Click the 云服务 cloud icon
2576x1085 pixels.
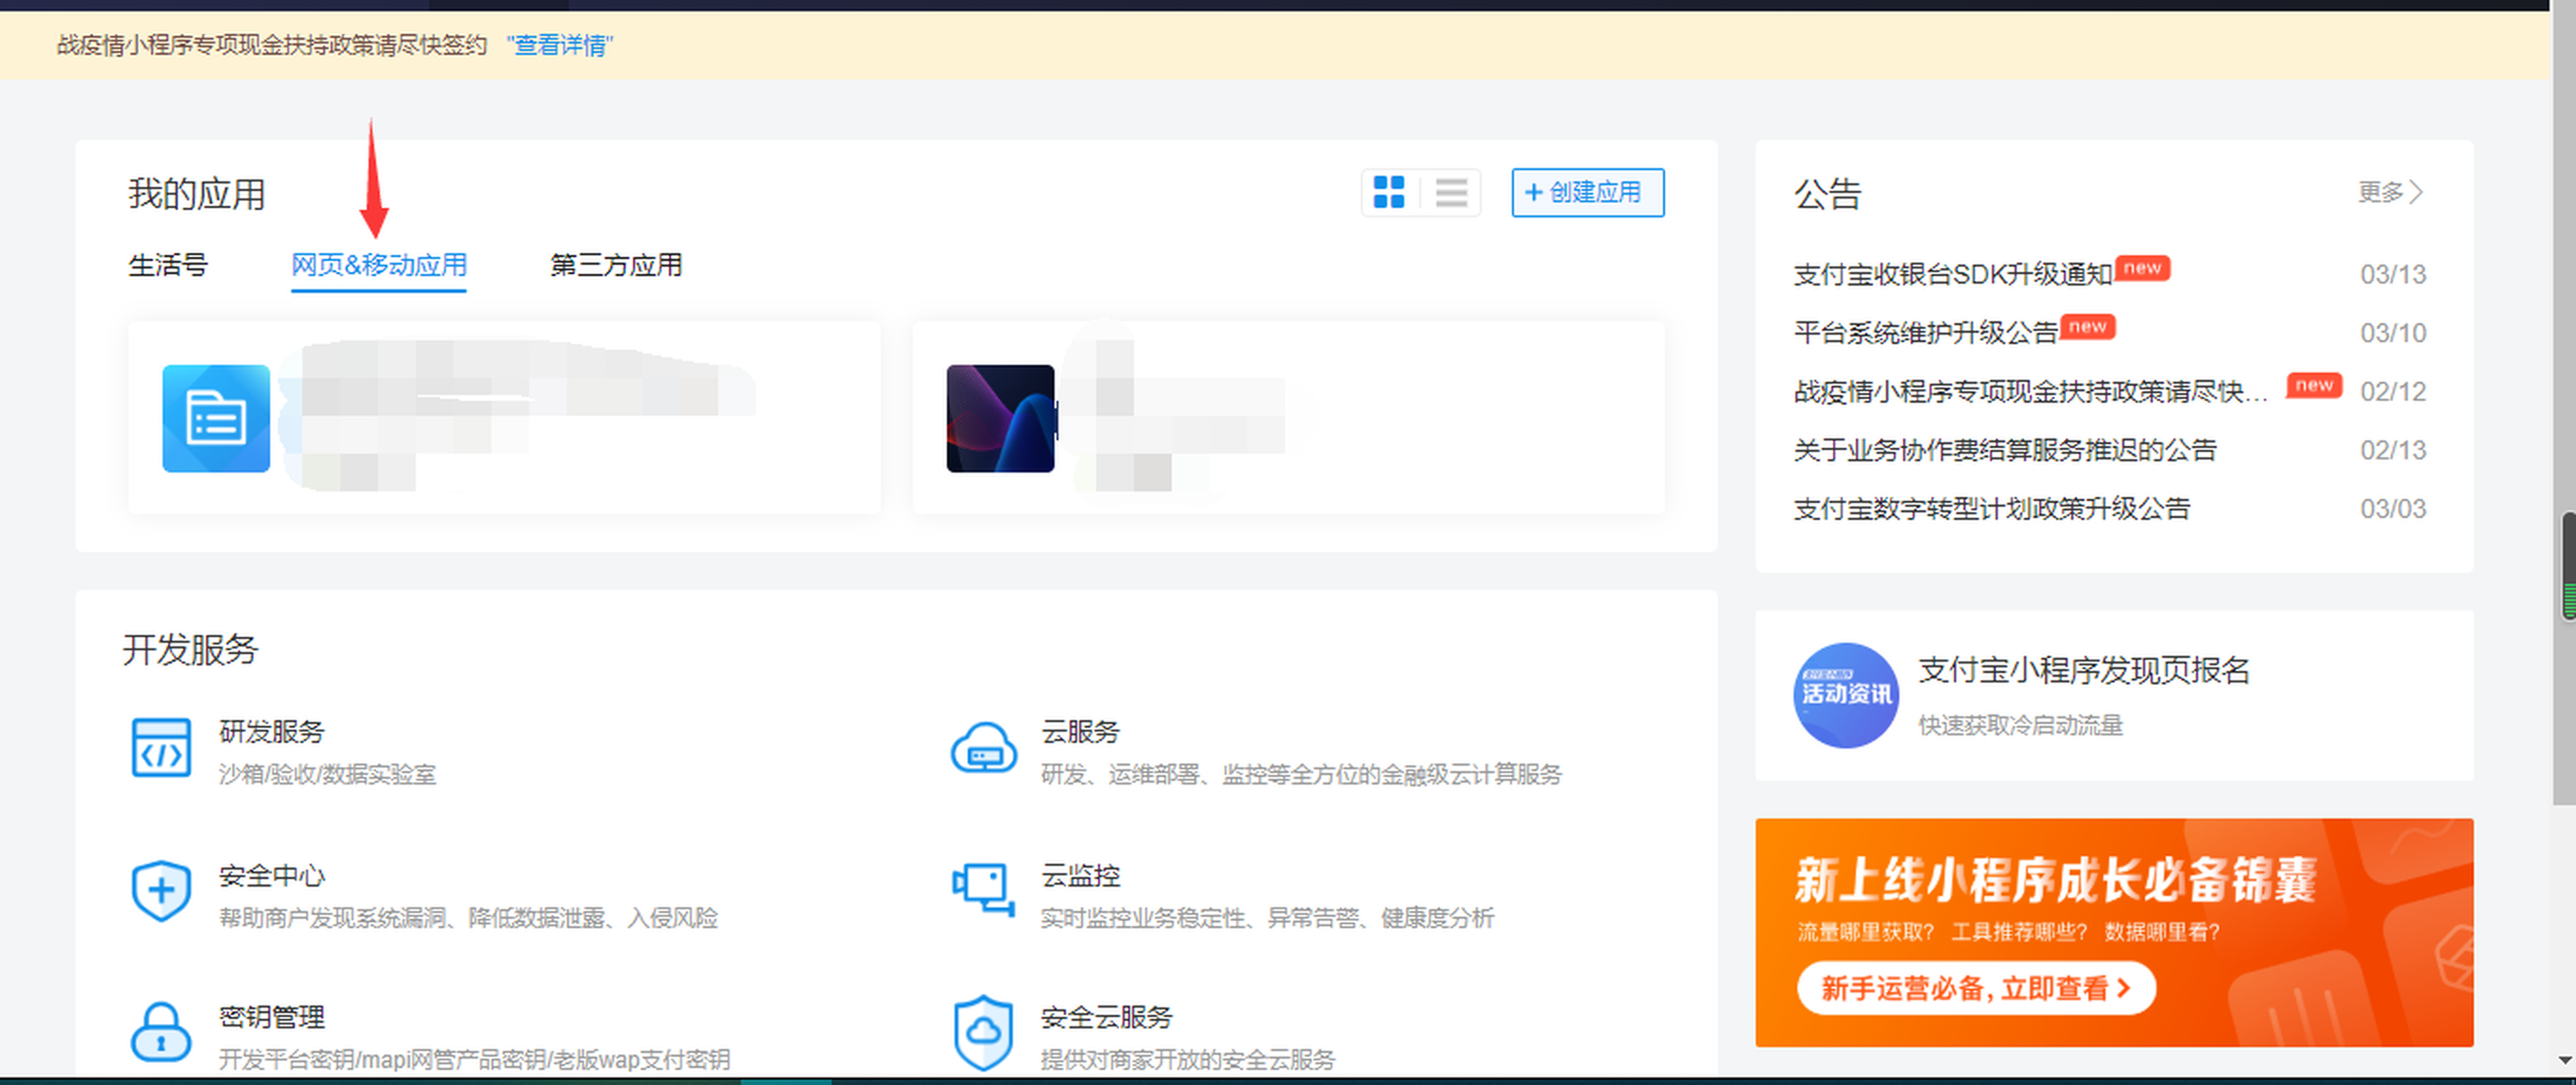pyautogui.click(x=984, y=748)
